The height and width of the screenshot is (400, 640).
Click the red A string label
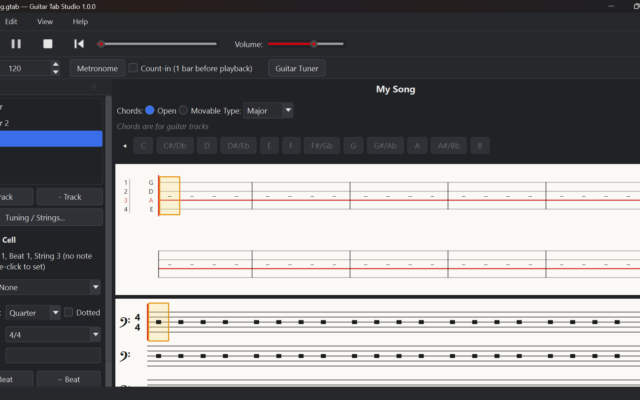click(151, 200)
